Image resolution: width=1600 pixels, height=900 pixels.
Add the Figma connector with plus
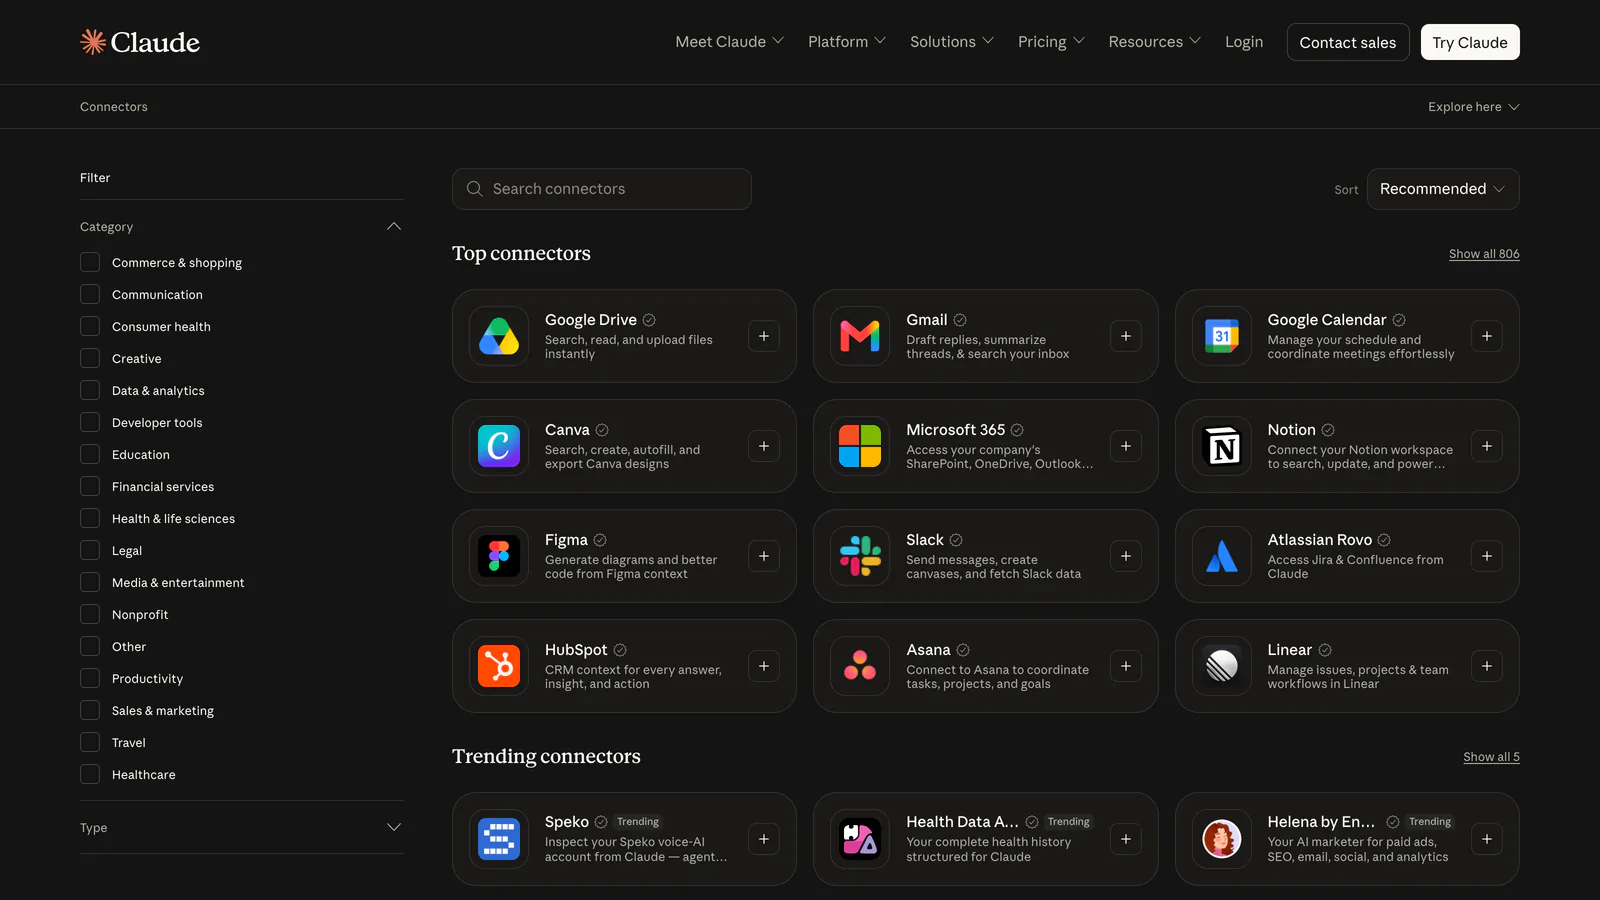[764, 556]
